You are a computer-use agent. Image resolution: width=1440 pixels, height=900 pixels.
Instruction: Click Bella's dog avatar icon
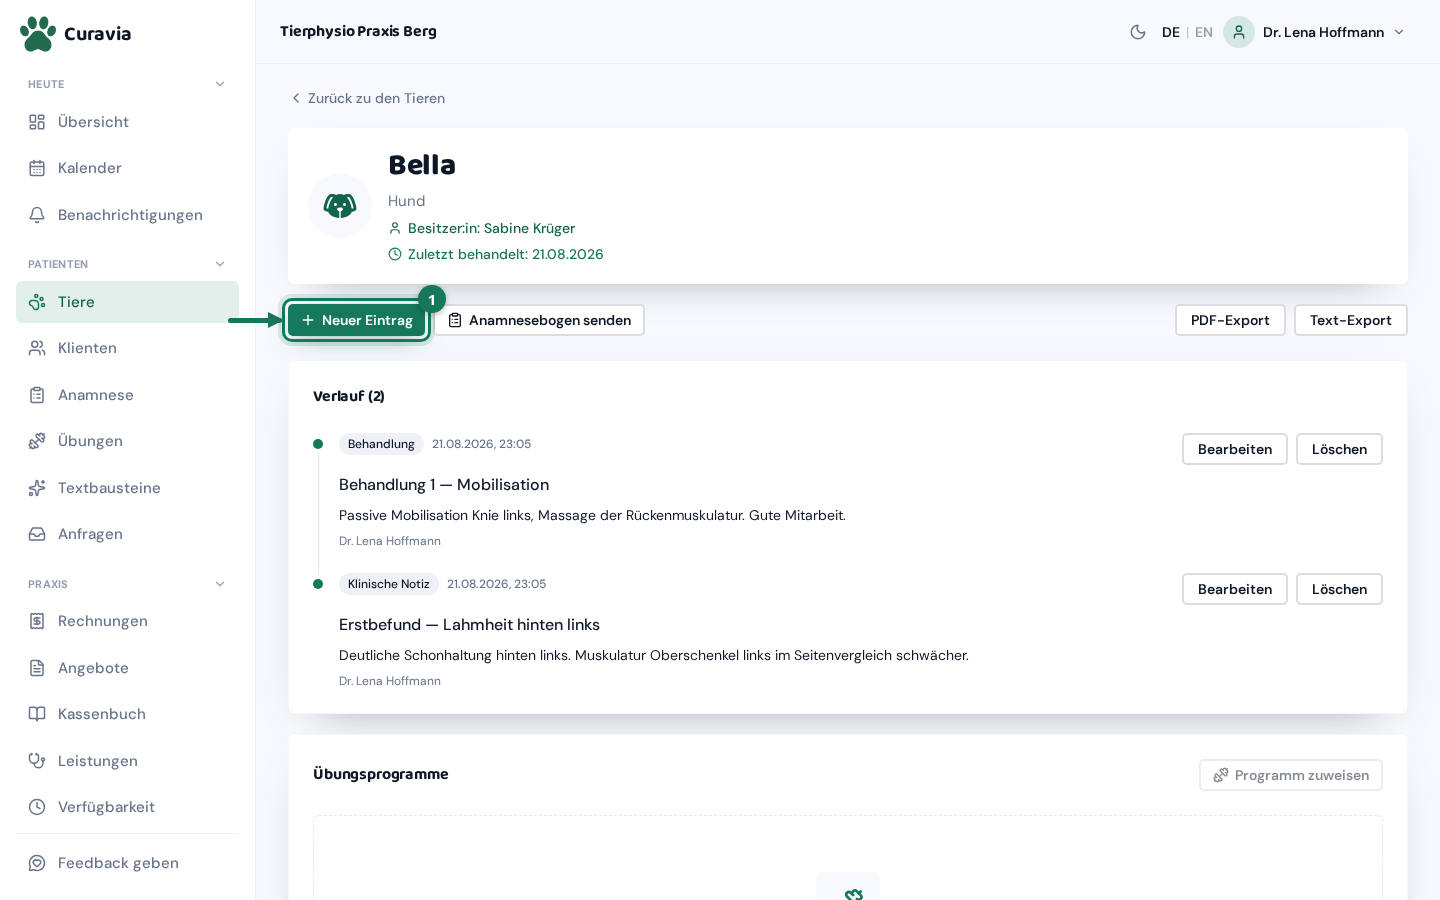click(340, 206)
